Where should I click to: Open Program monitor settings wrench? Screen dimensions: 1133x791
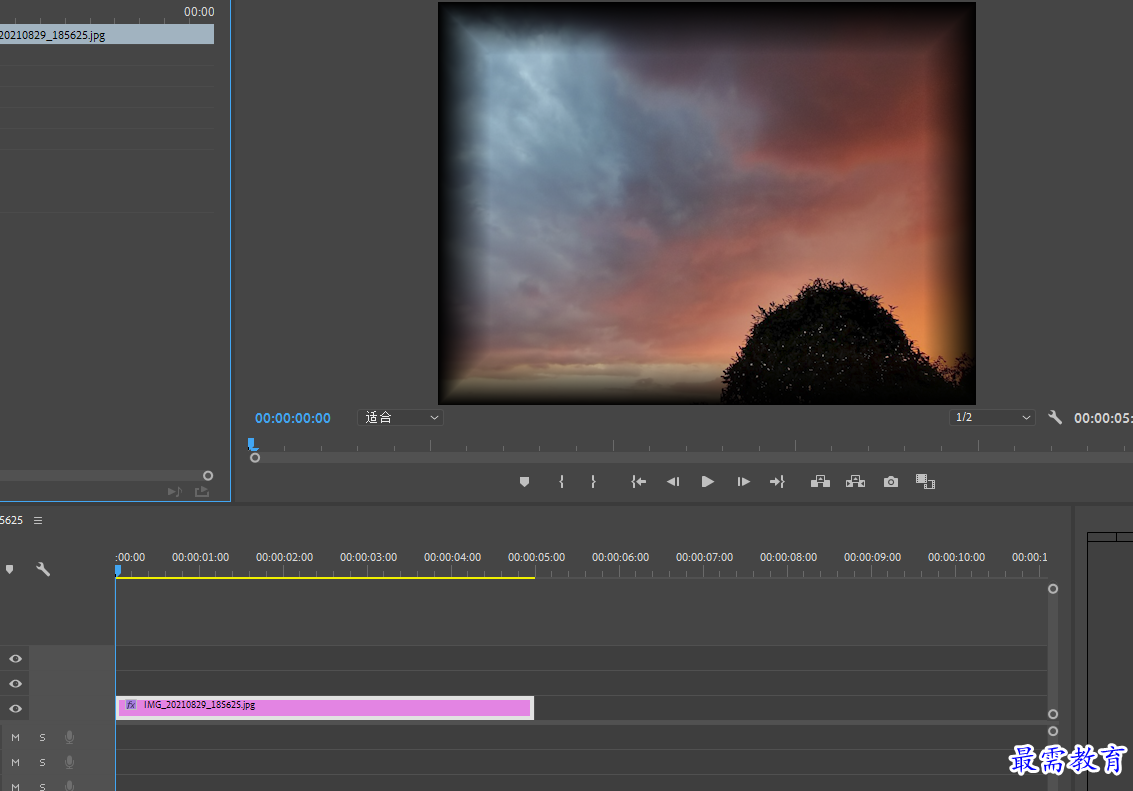click(1055, 418)
